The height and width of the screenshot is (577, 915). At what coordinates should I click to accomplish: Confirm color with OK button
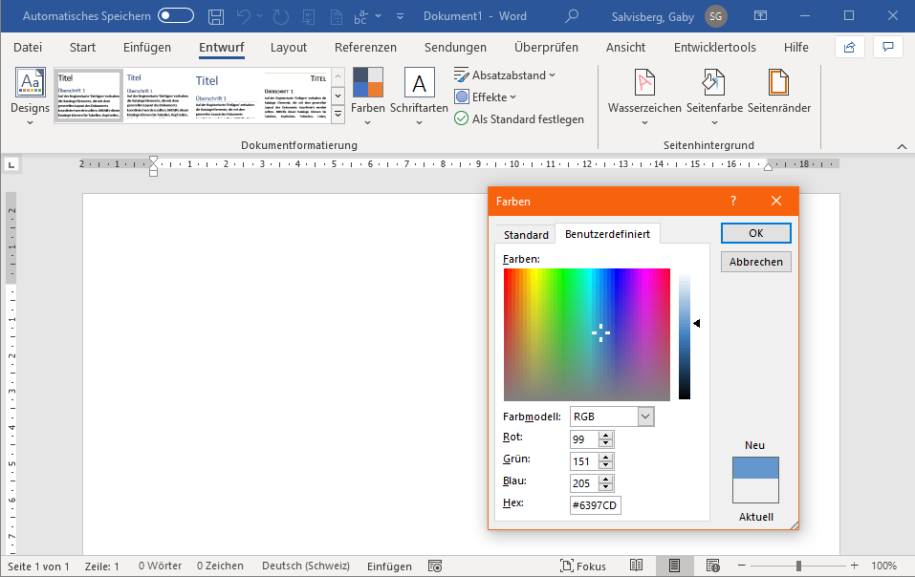[x=755, y=233]
